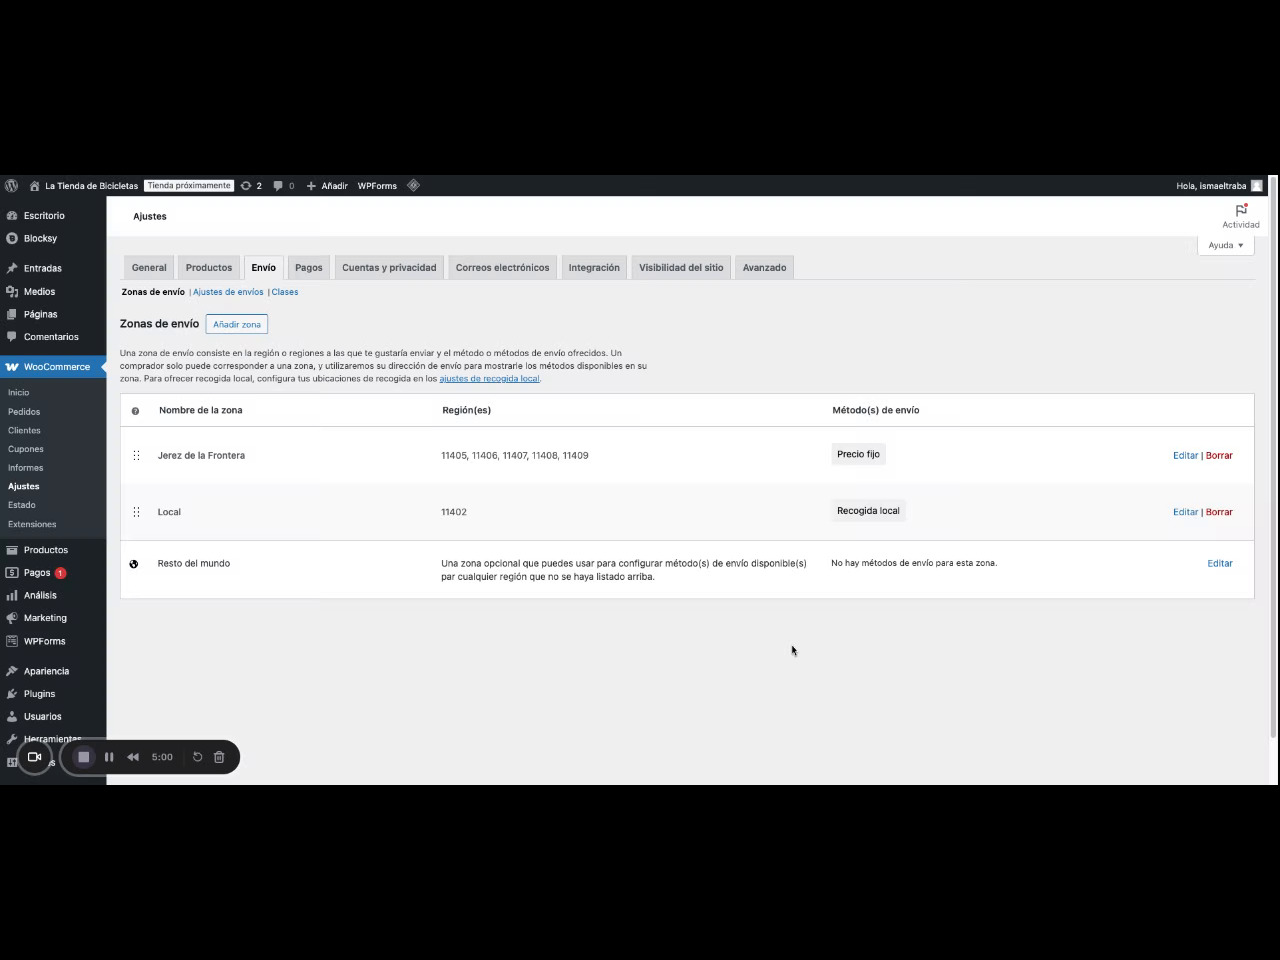This screenshot has height=960, width=1280.
Task: Open Cupones submenu item
Action: tap(26, 449)
